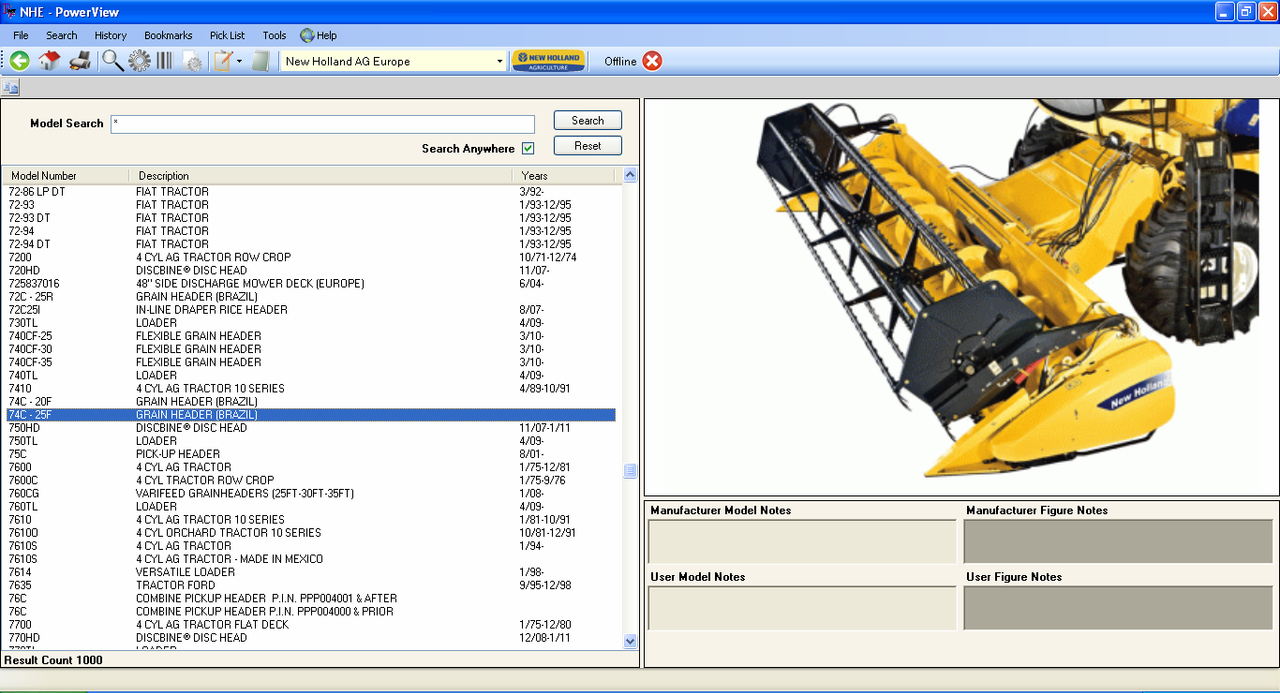Click the New Holland Agriculture logo
Screen dimensions: 1280x693
coord(548,61)
